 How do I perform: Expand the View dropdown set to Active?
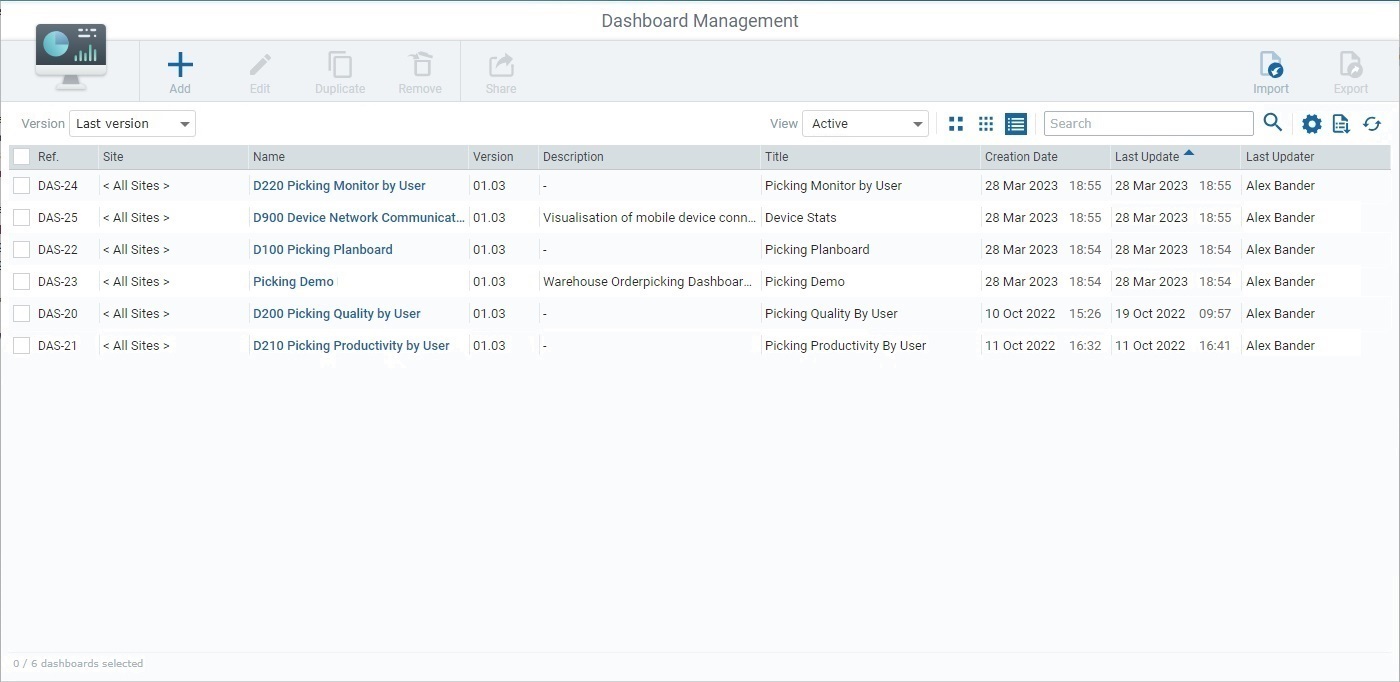coord(864,123)
